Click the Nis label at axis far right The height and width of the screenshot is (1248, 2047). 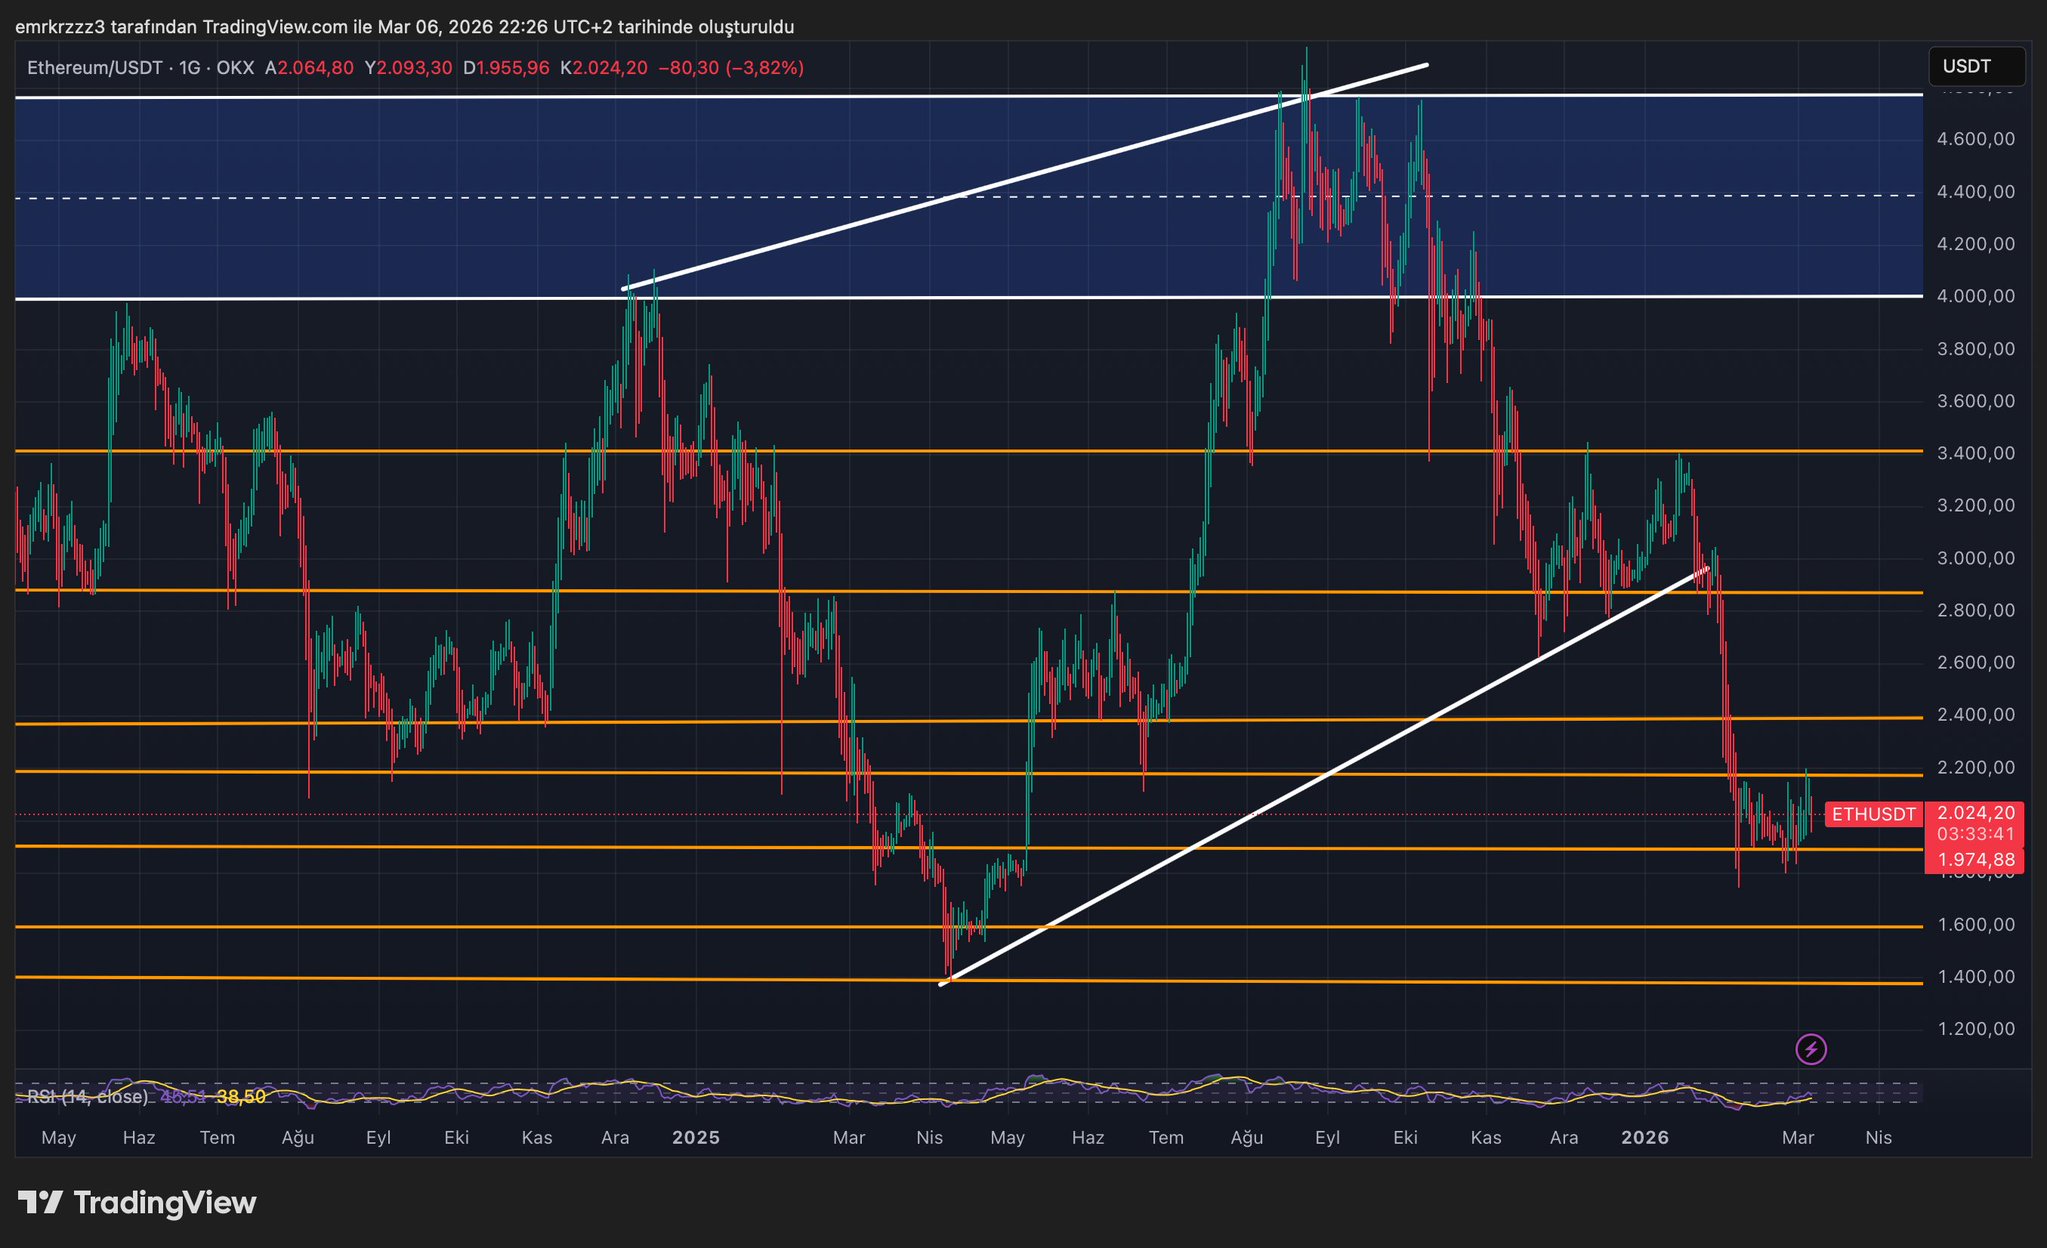click(x=1878, y=1138)
